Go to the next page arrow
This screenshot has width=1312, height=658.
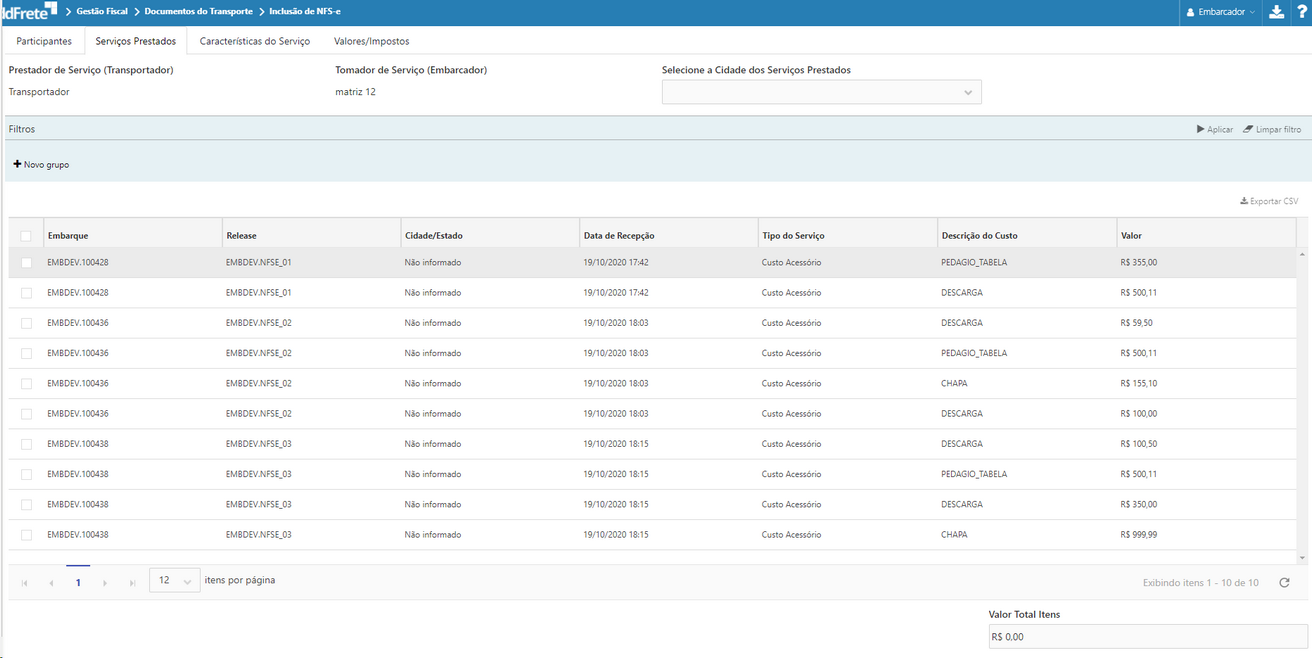click(x=105, y=583)
